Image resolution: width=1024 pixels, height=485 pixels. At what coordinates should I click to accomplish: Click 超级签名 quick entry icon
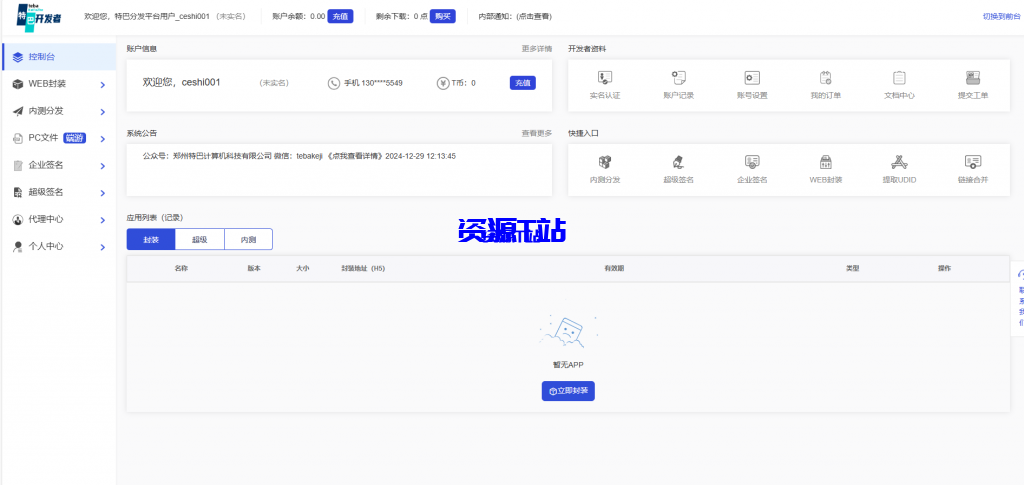[679, 162]
